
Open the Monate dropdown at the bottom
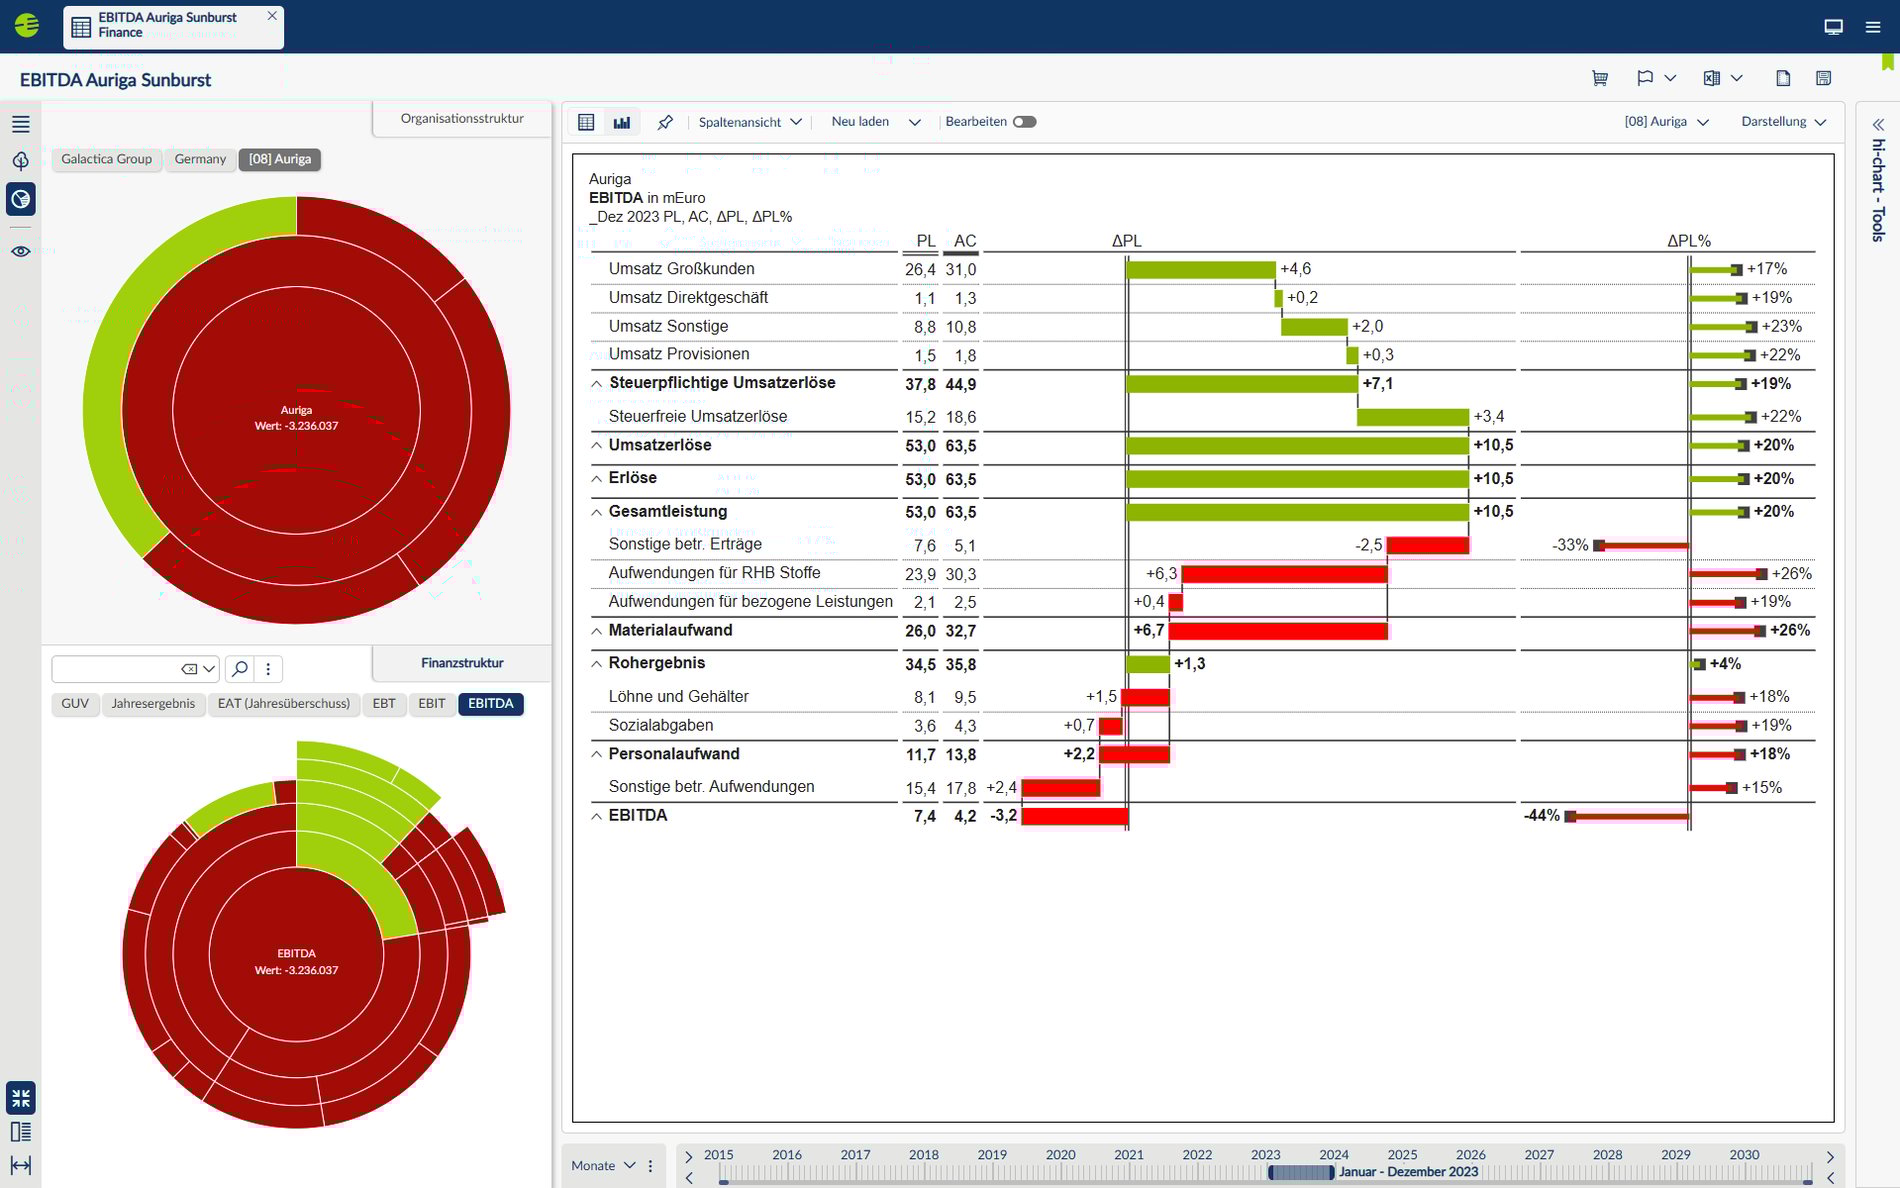pyautogui.click(x=602, y=1165)
